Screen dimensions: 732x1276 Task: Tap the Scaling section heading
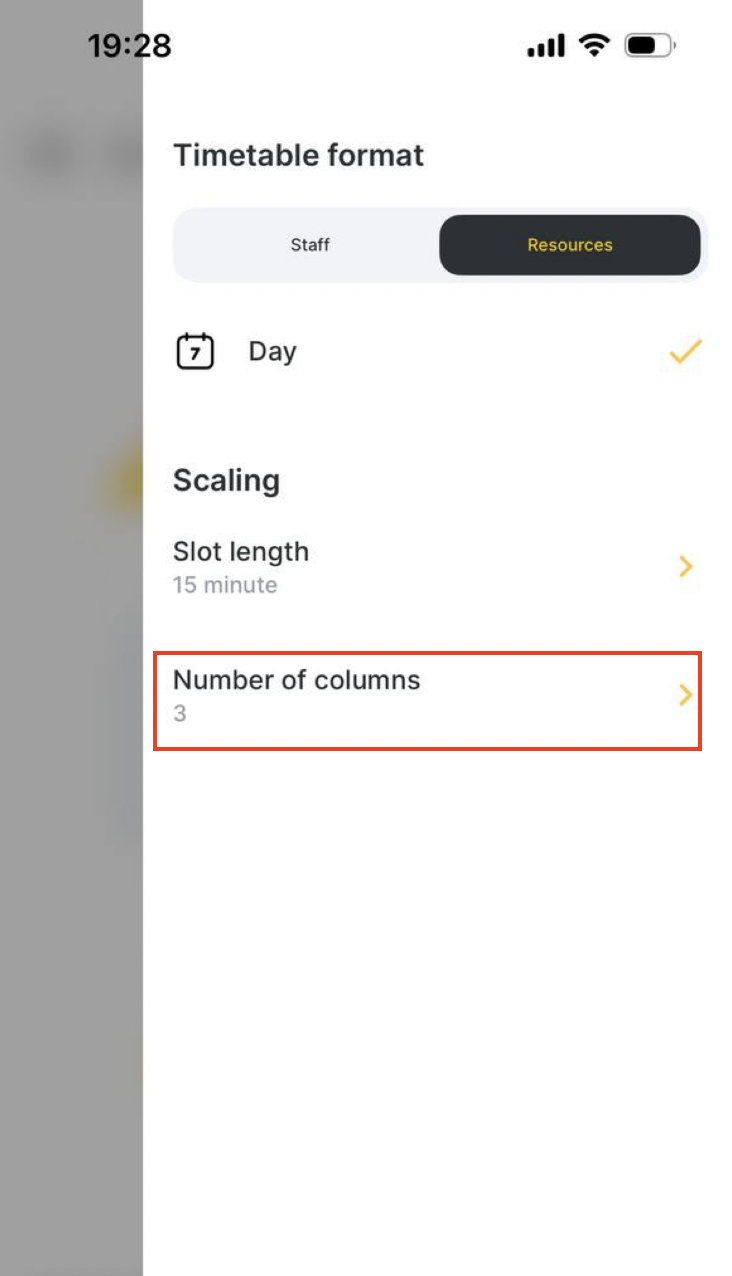click(x=226, y=481)
